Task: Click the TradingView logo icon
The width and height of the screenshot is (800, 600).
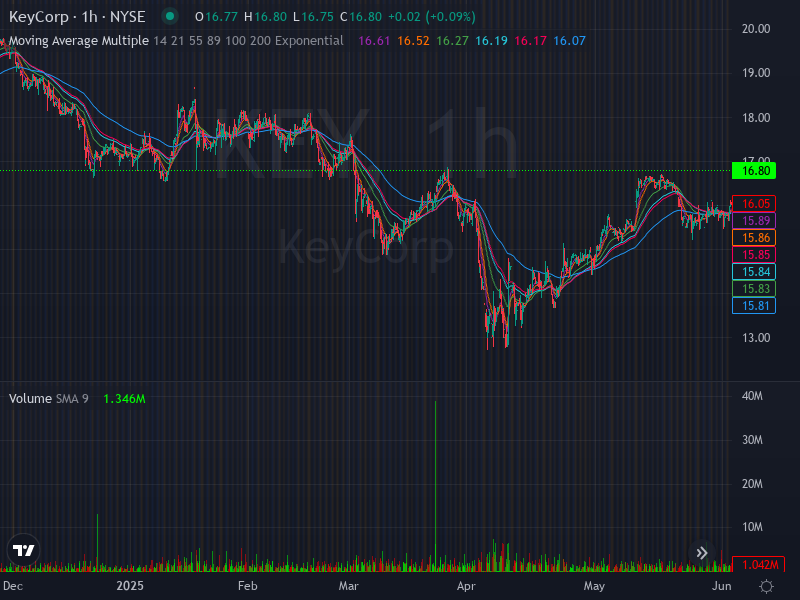Action: click(x=23, y=550)
